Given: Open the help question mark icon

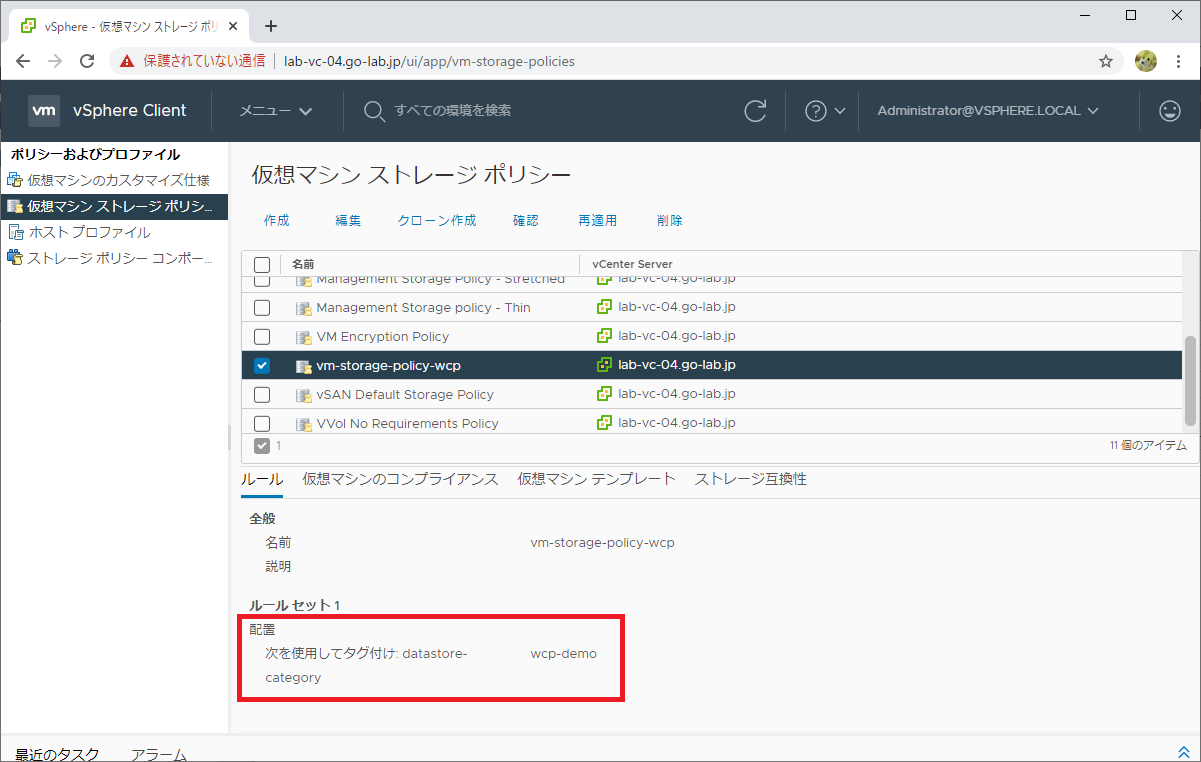Looking at the screenshot, I should (x=815, y=111).
